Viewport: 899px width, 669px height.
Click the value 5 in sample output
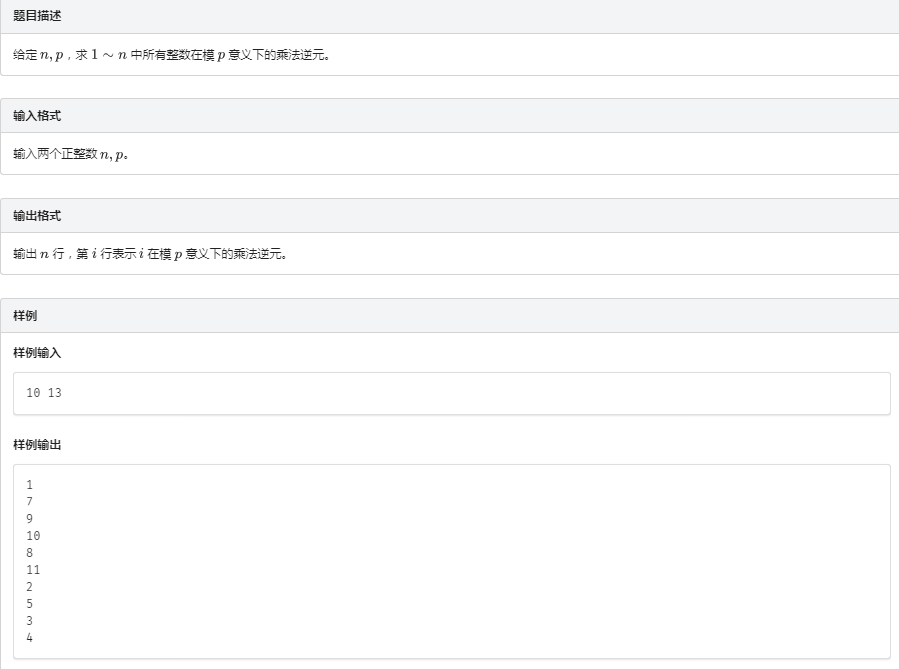(30, 604)
